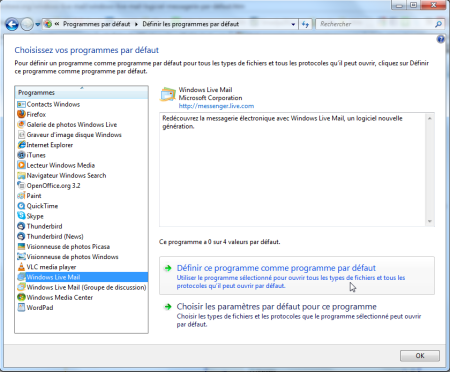Click the Navigateur Windows Search icon

[x=21, y=175]
